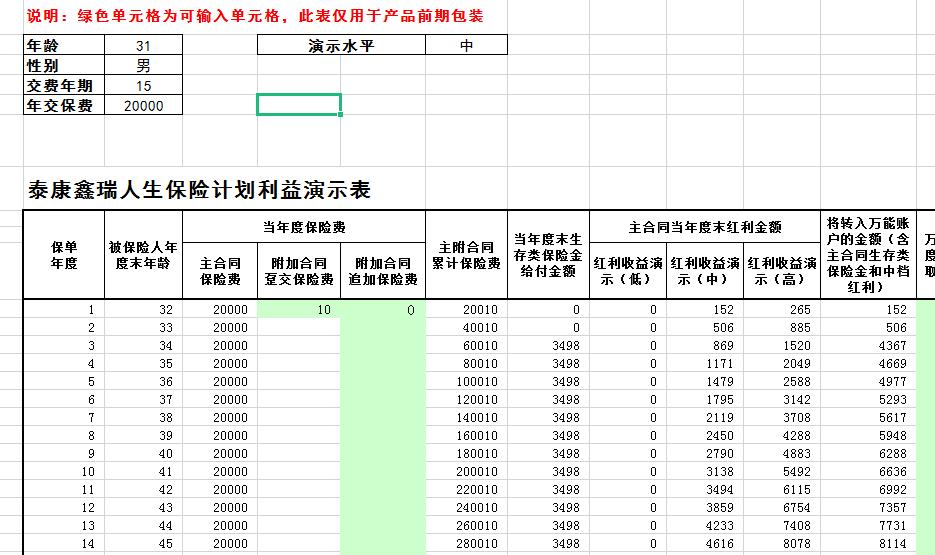This screenshot has height=555, width=935.
Task: Click universal account amount cell 7357
Action: (868, 507)
